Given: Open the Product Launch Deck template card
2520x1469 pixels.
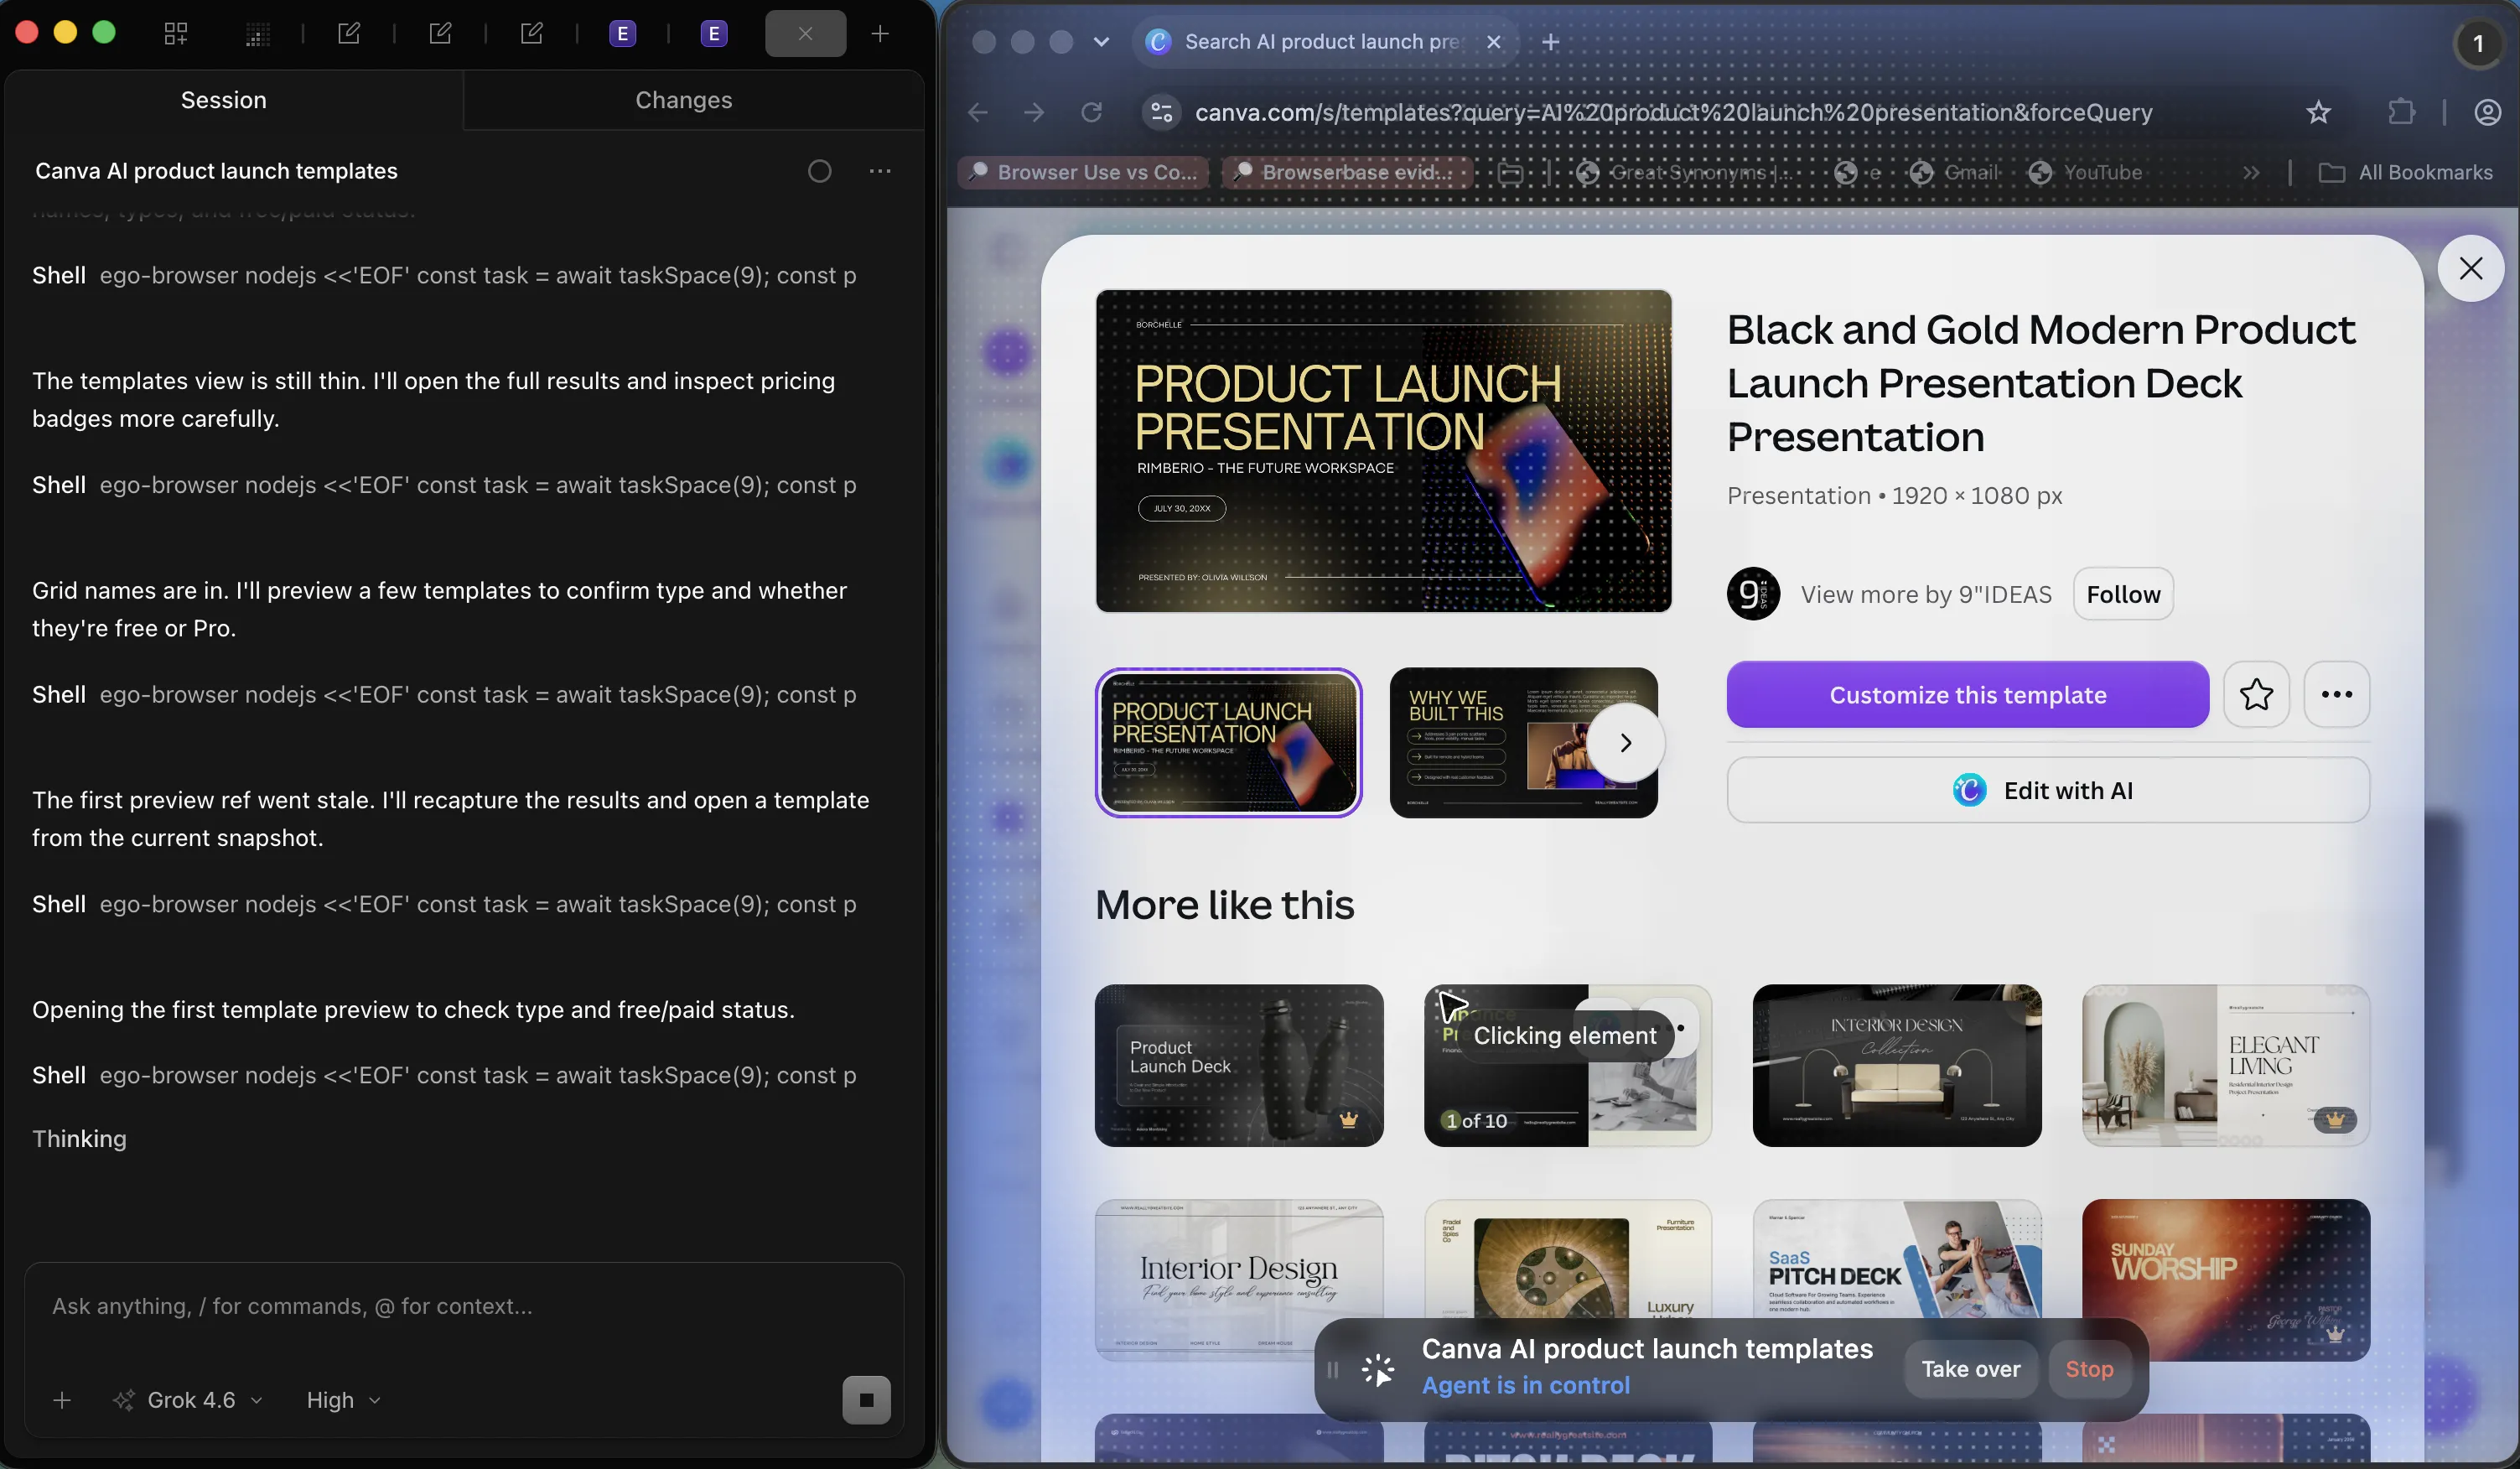Looking at the screenshot, I should click(x=1239, y=1065).
